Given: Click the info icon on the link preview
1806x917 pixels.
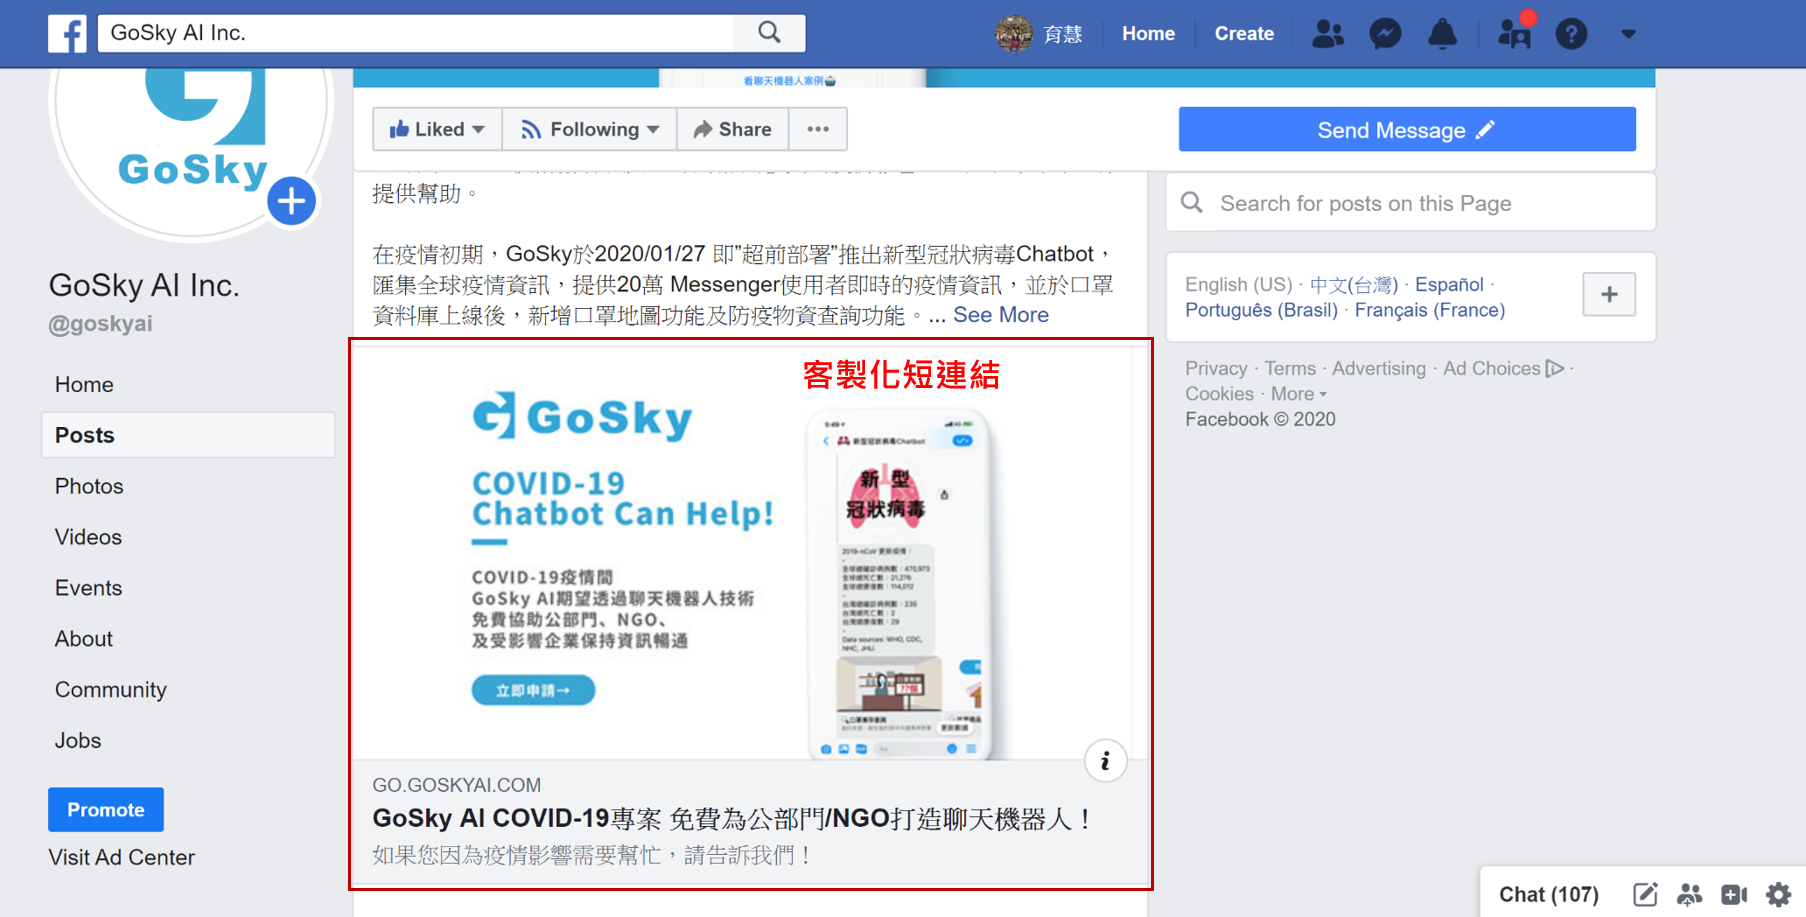Looking at the screenshot, I should coord(1105,762).
